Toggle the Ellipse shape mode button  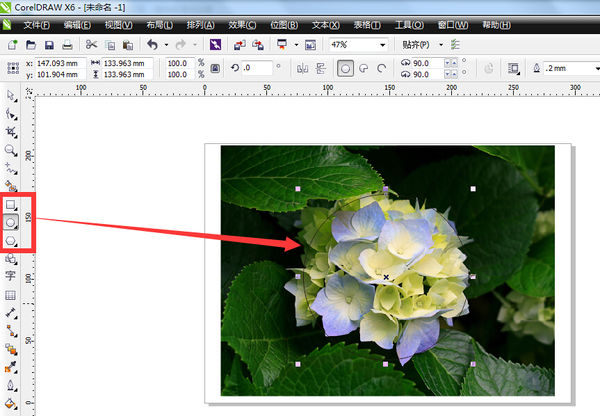(x=345, y=70)
